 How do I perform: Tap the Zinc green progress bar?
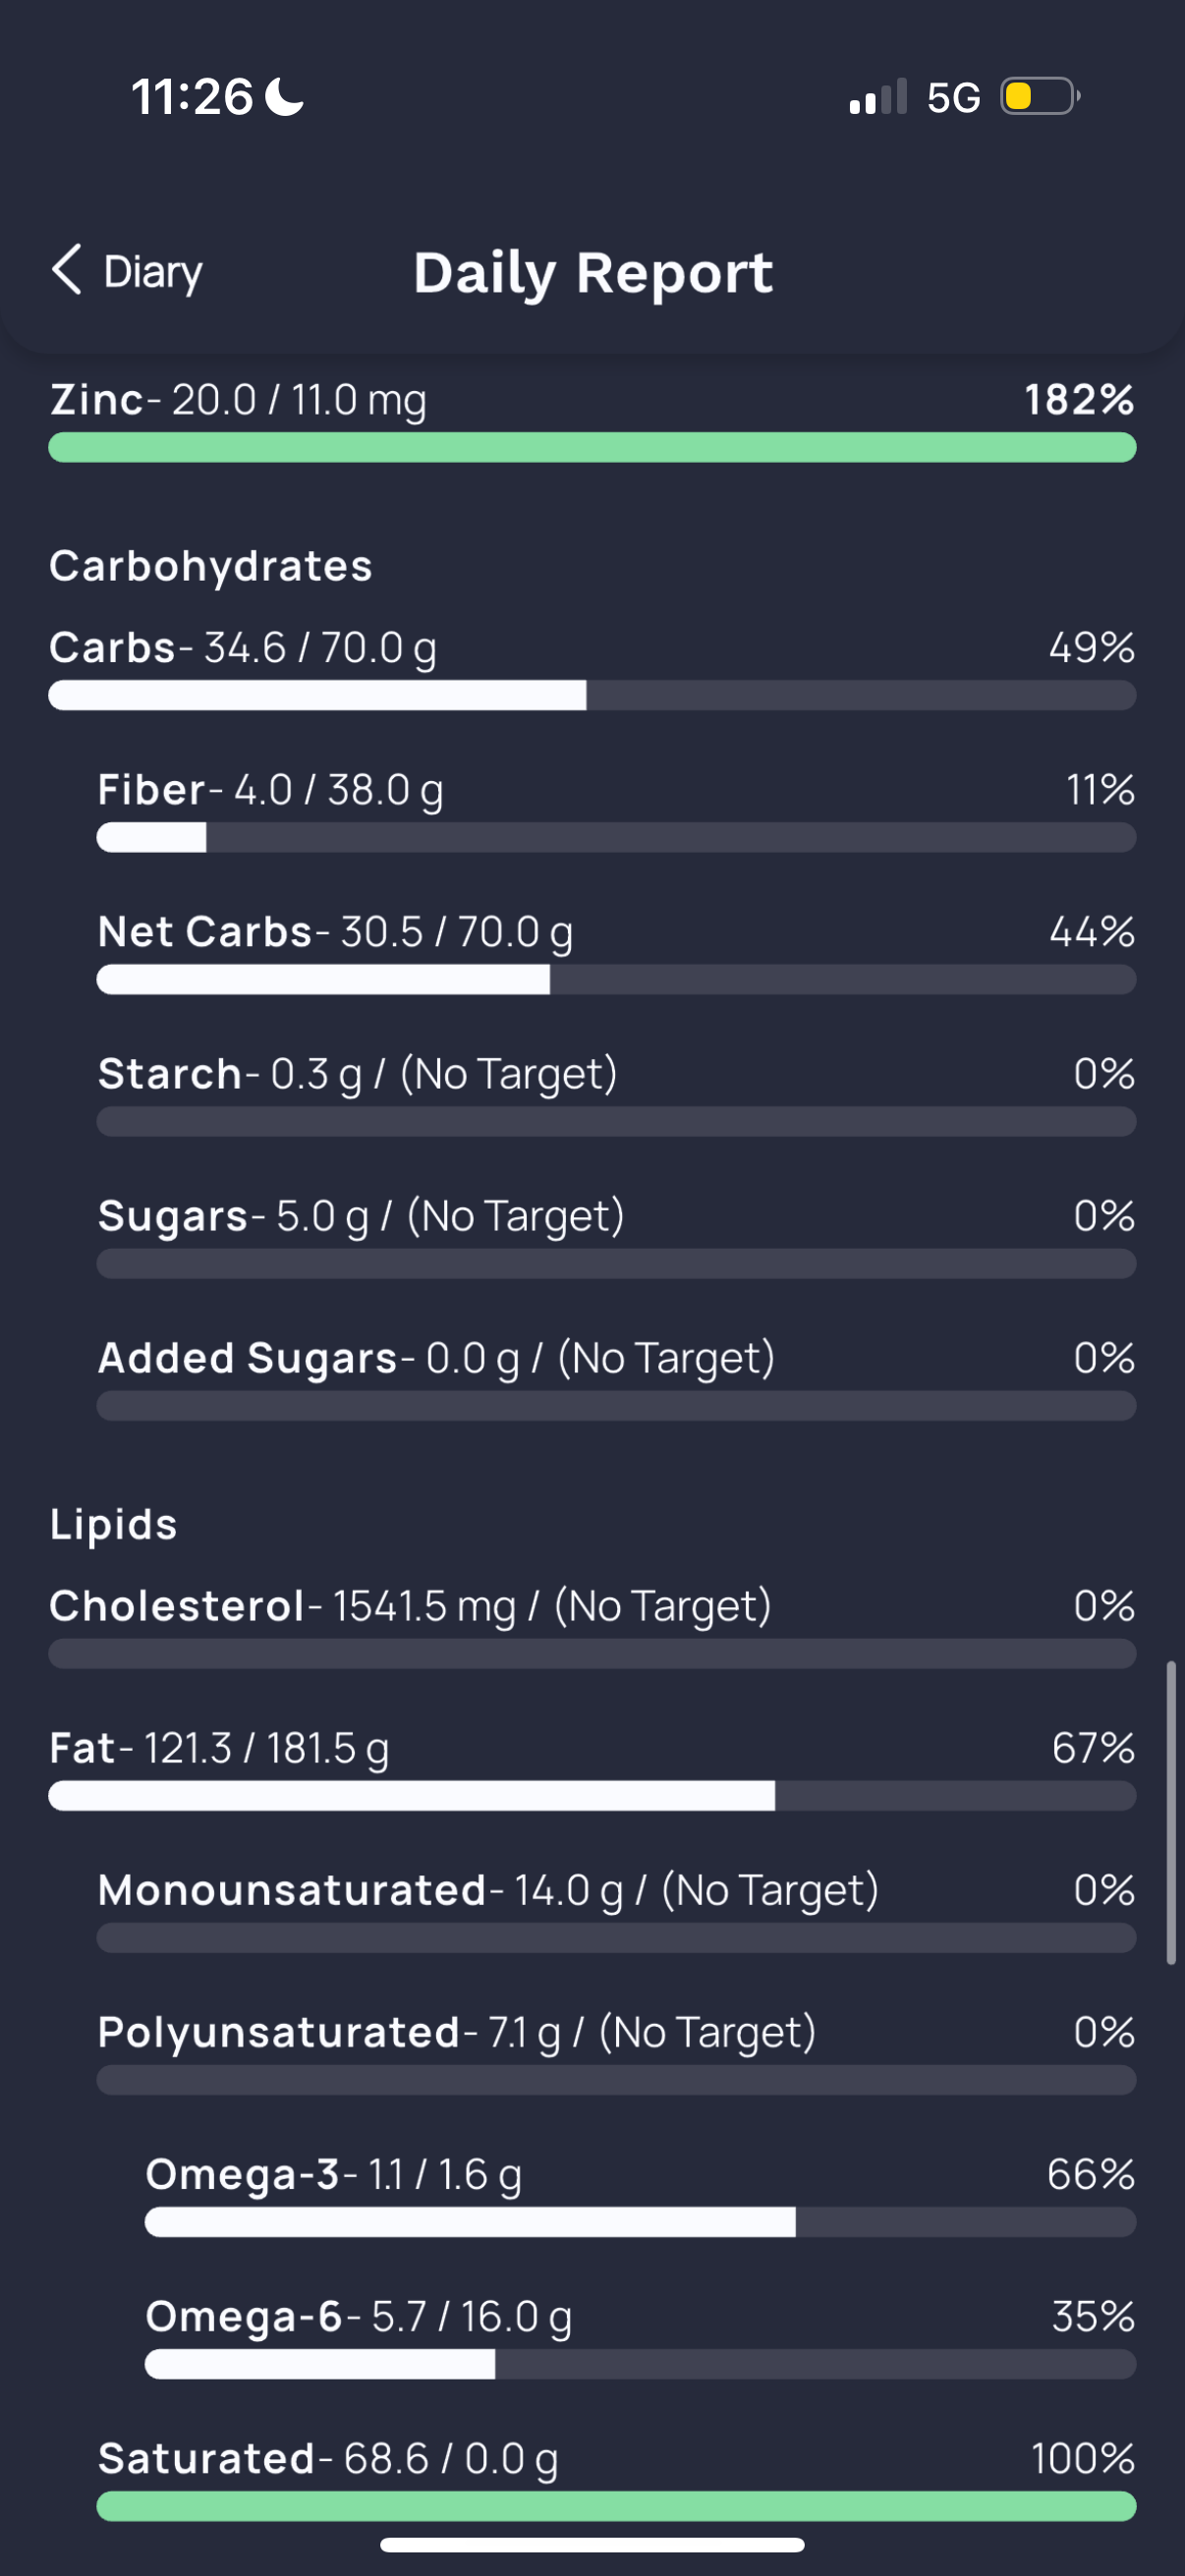point(592,447)
